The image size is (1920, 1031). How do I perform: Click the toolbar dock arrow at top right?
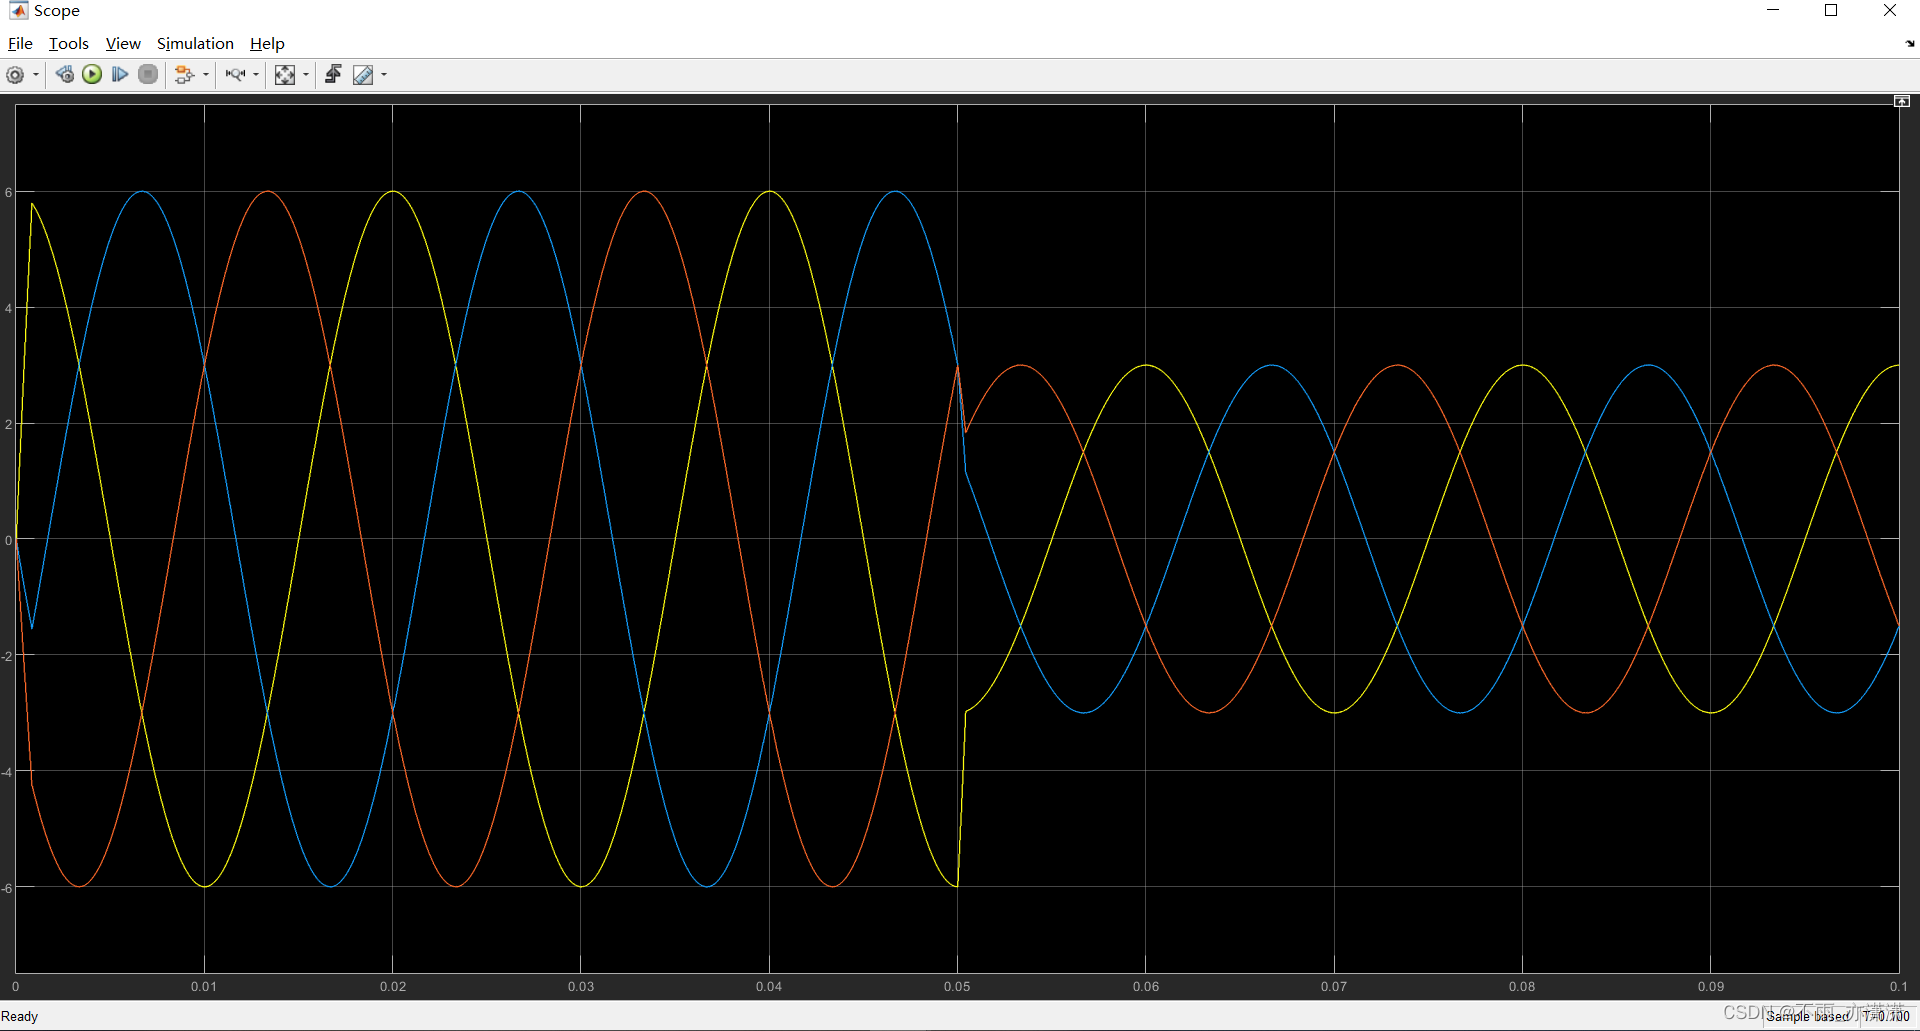click(x=1910, y=44)
